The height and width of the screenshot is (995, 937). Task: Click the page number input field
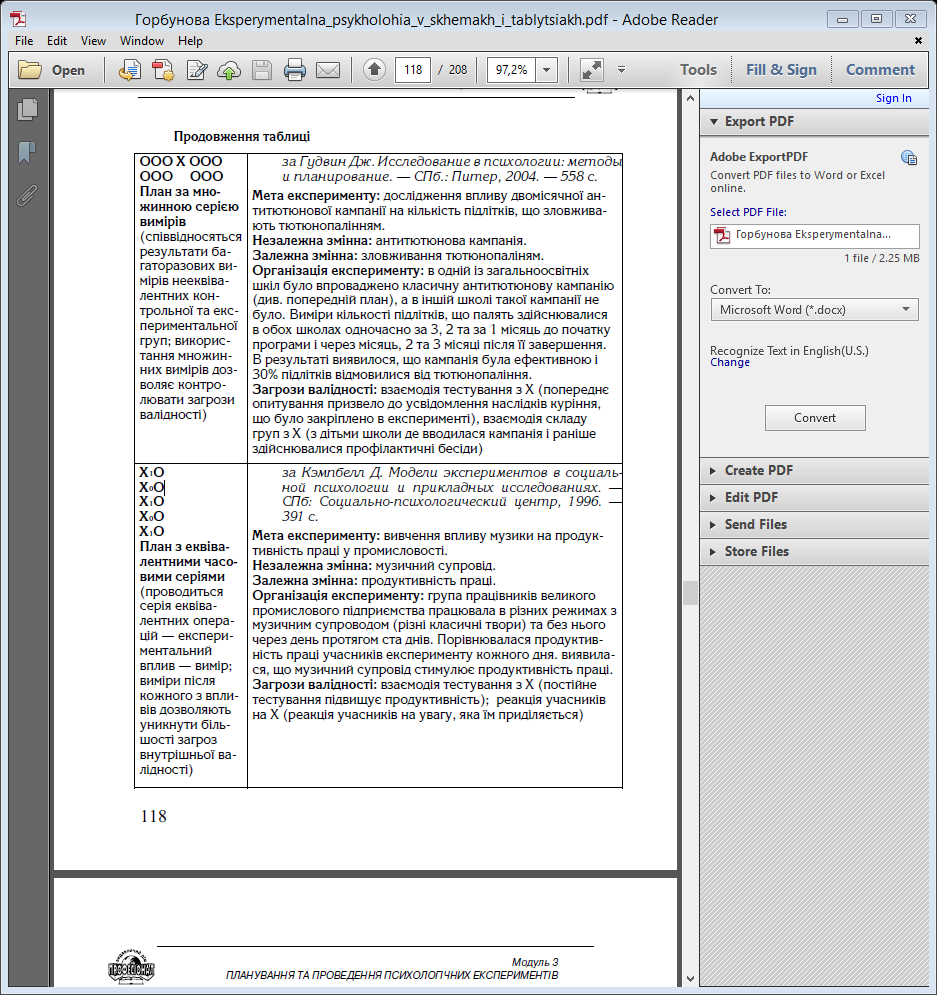[412, 70]
